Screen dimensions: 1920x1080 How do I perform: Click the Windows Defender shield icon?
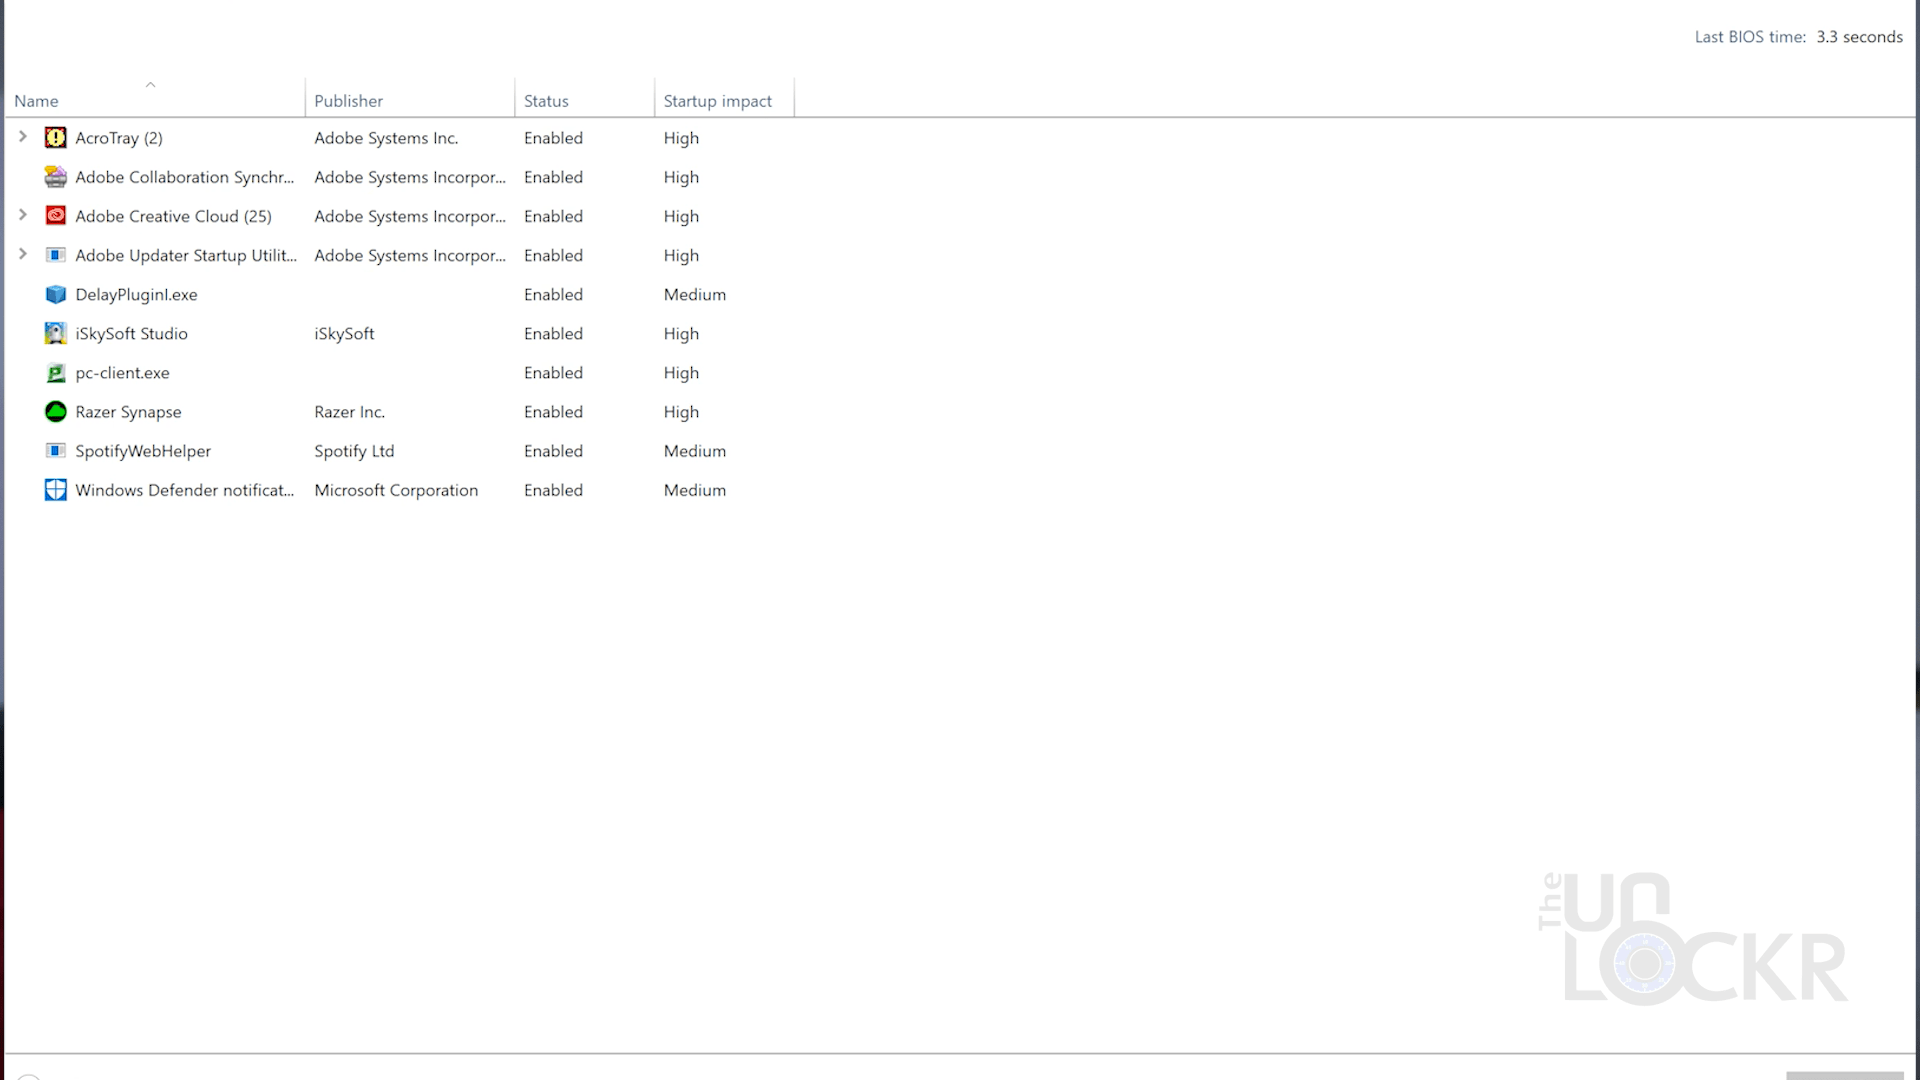click(56, 490)
